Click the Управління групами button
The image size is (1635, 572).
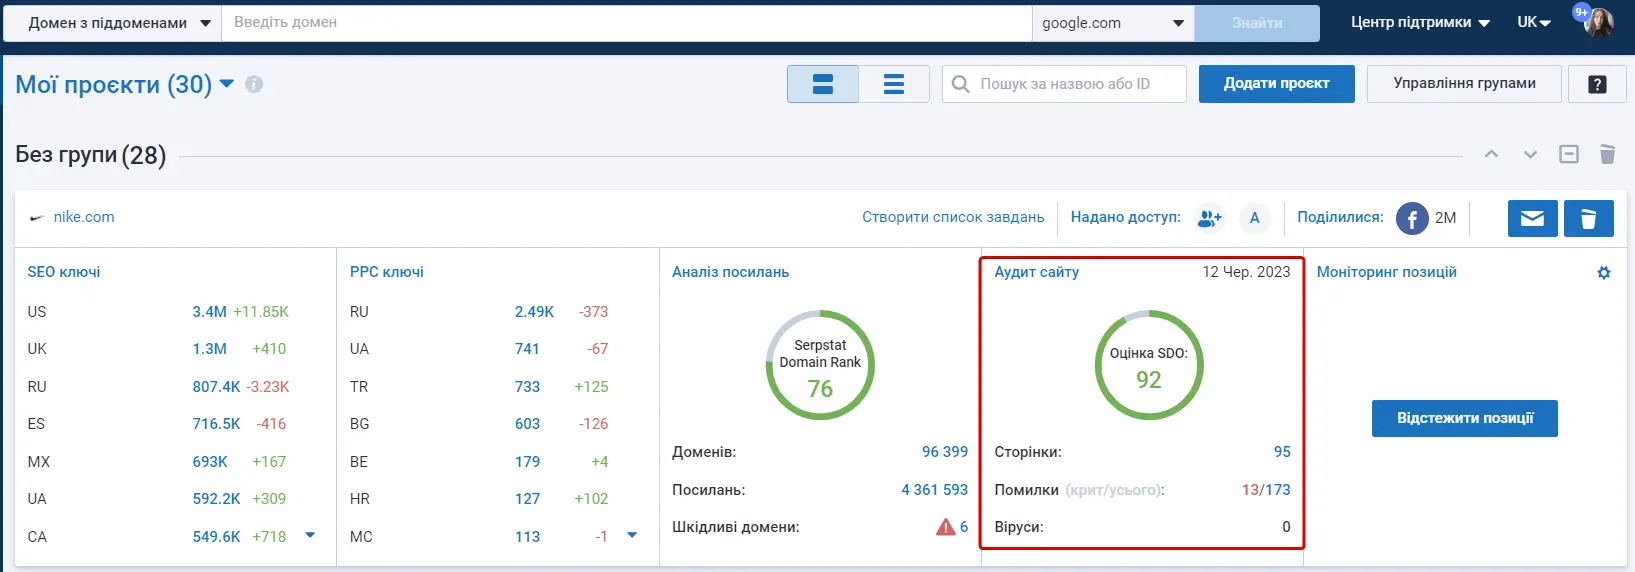point(1464,84)
